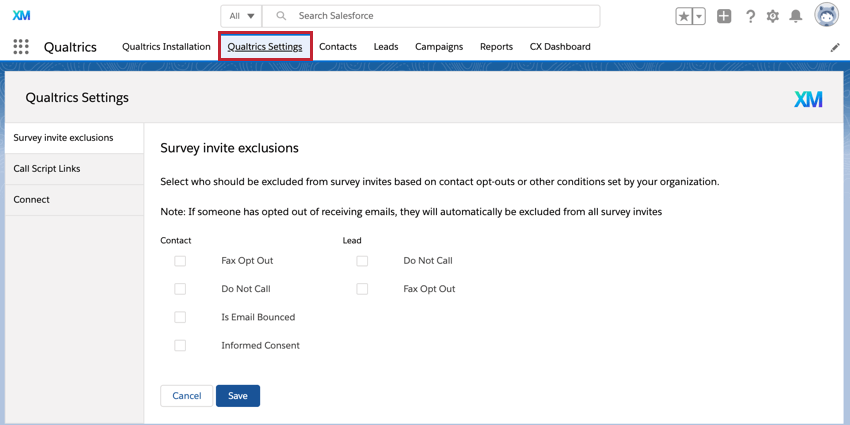Check the Is Email Bounced box
Image resolution: width=850 pixels, height=425 pixels.
click(180, 317)
